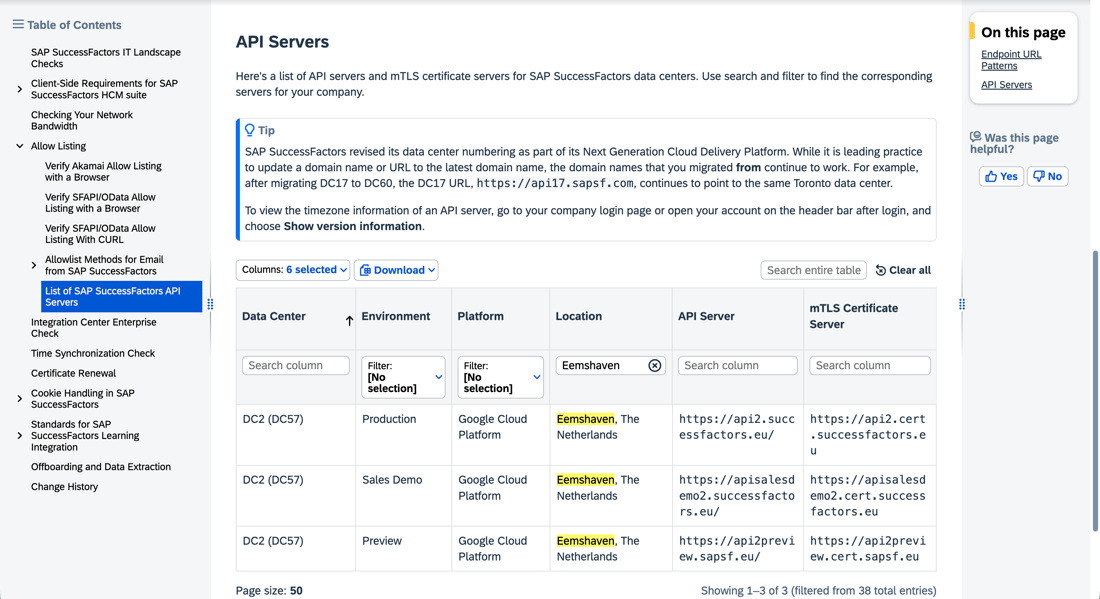Viewport: 1100px width, 599px height.
Task: Jump to Endpoint URL Patterns
Action: pos(1011,60)
